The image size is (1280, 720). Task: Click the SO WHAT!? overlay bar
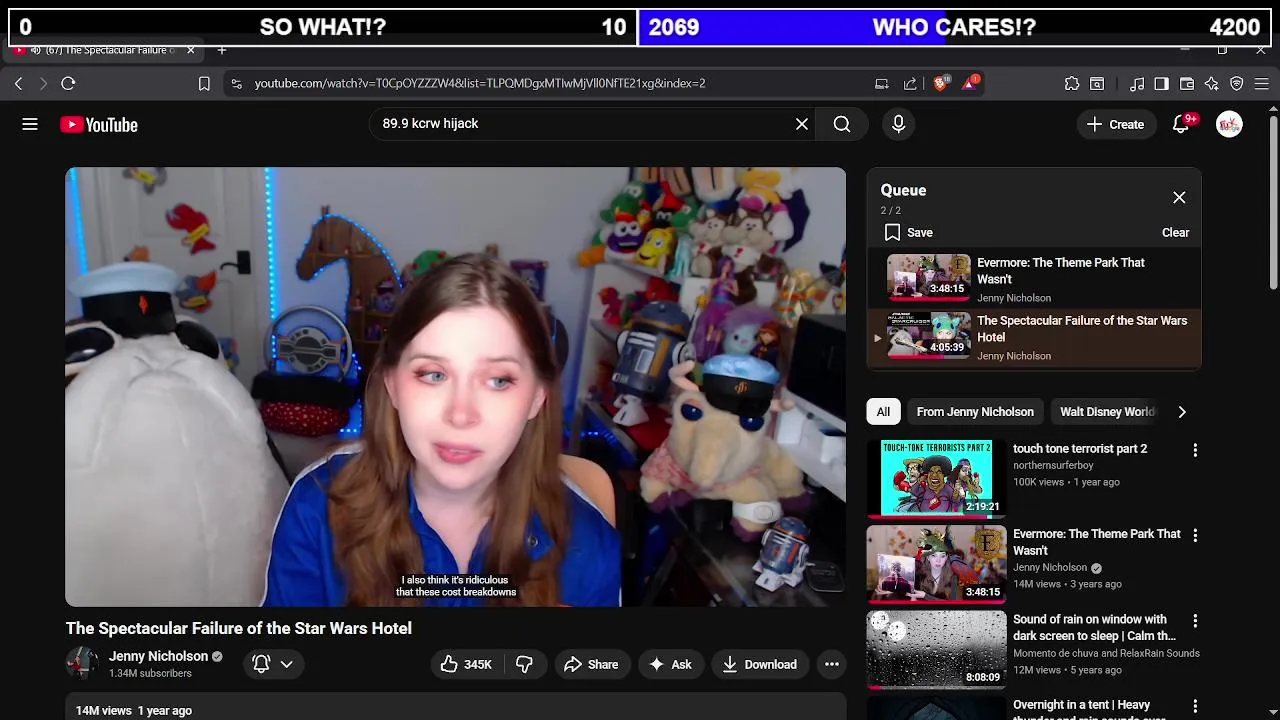point(323,27)
